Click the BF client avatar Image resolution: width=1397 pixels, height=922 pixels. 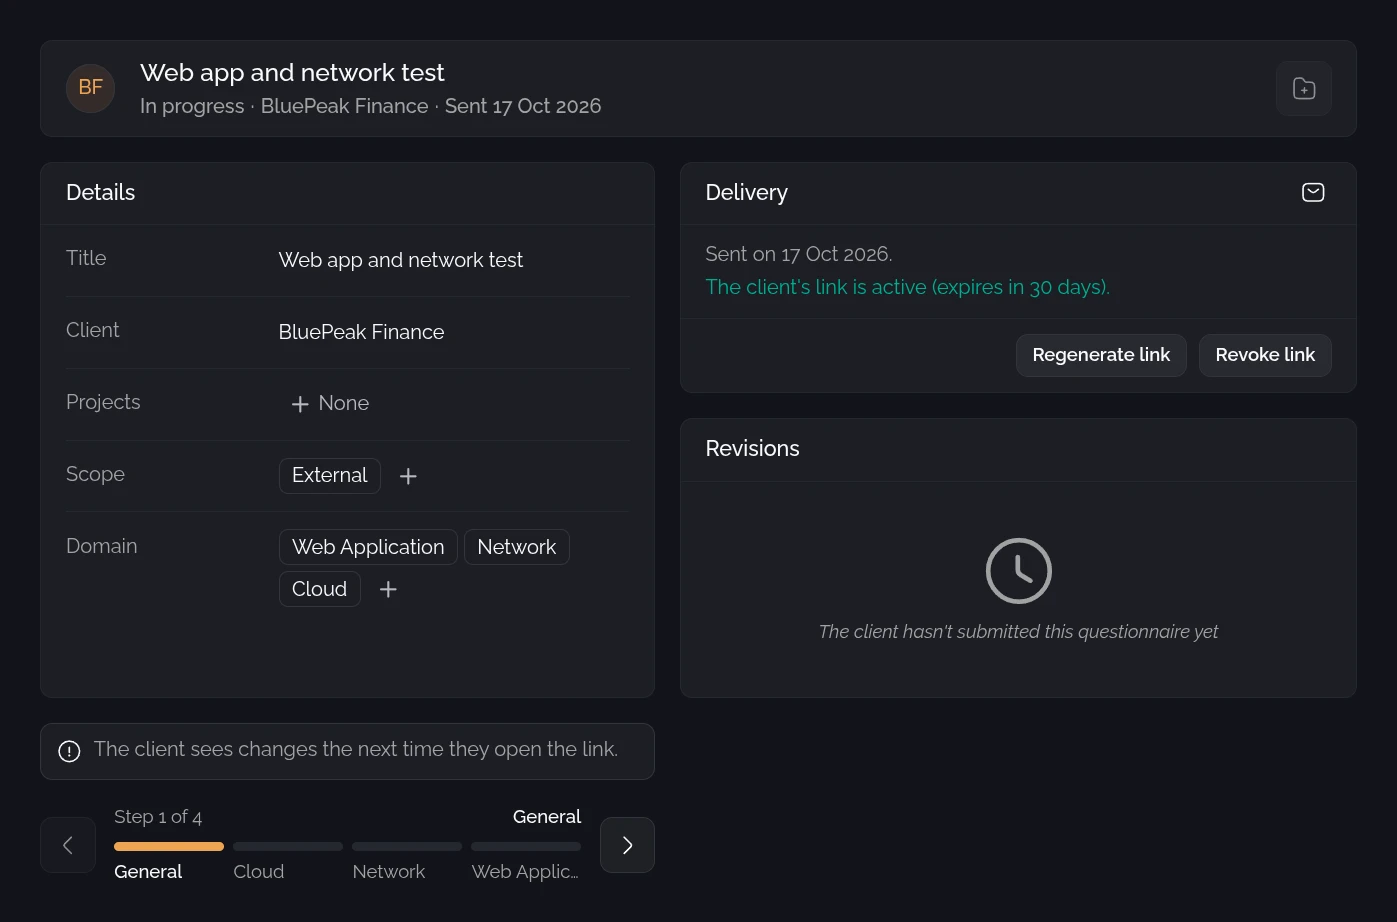tap(91, 88)
